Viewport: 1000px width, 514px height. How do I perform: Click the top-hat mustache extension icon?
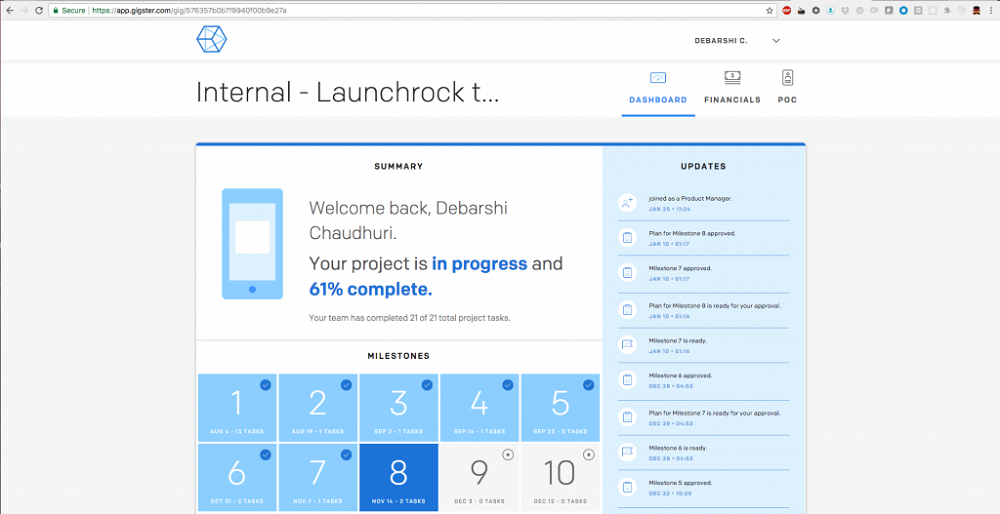coord(976,11)
